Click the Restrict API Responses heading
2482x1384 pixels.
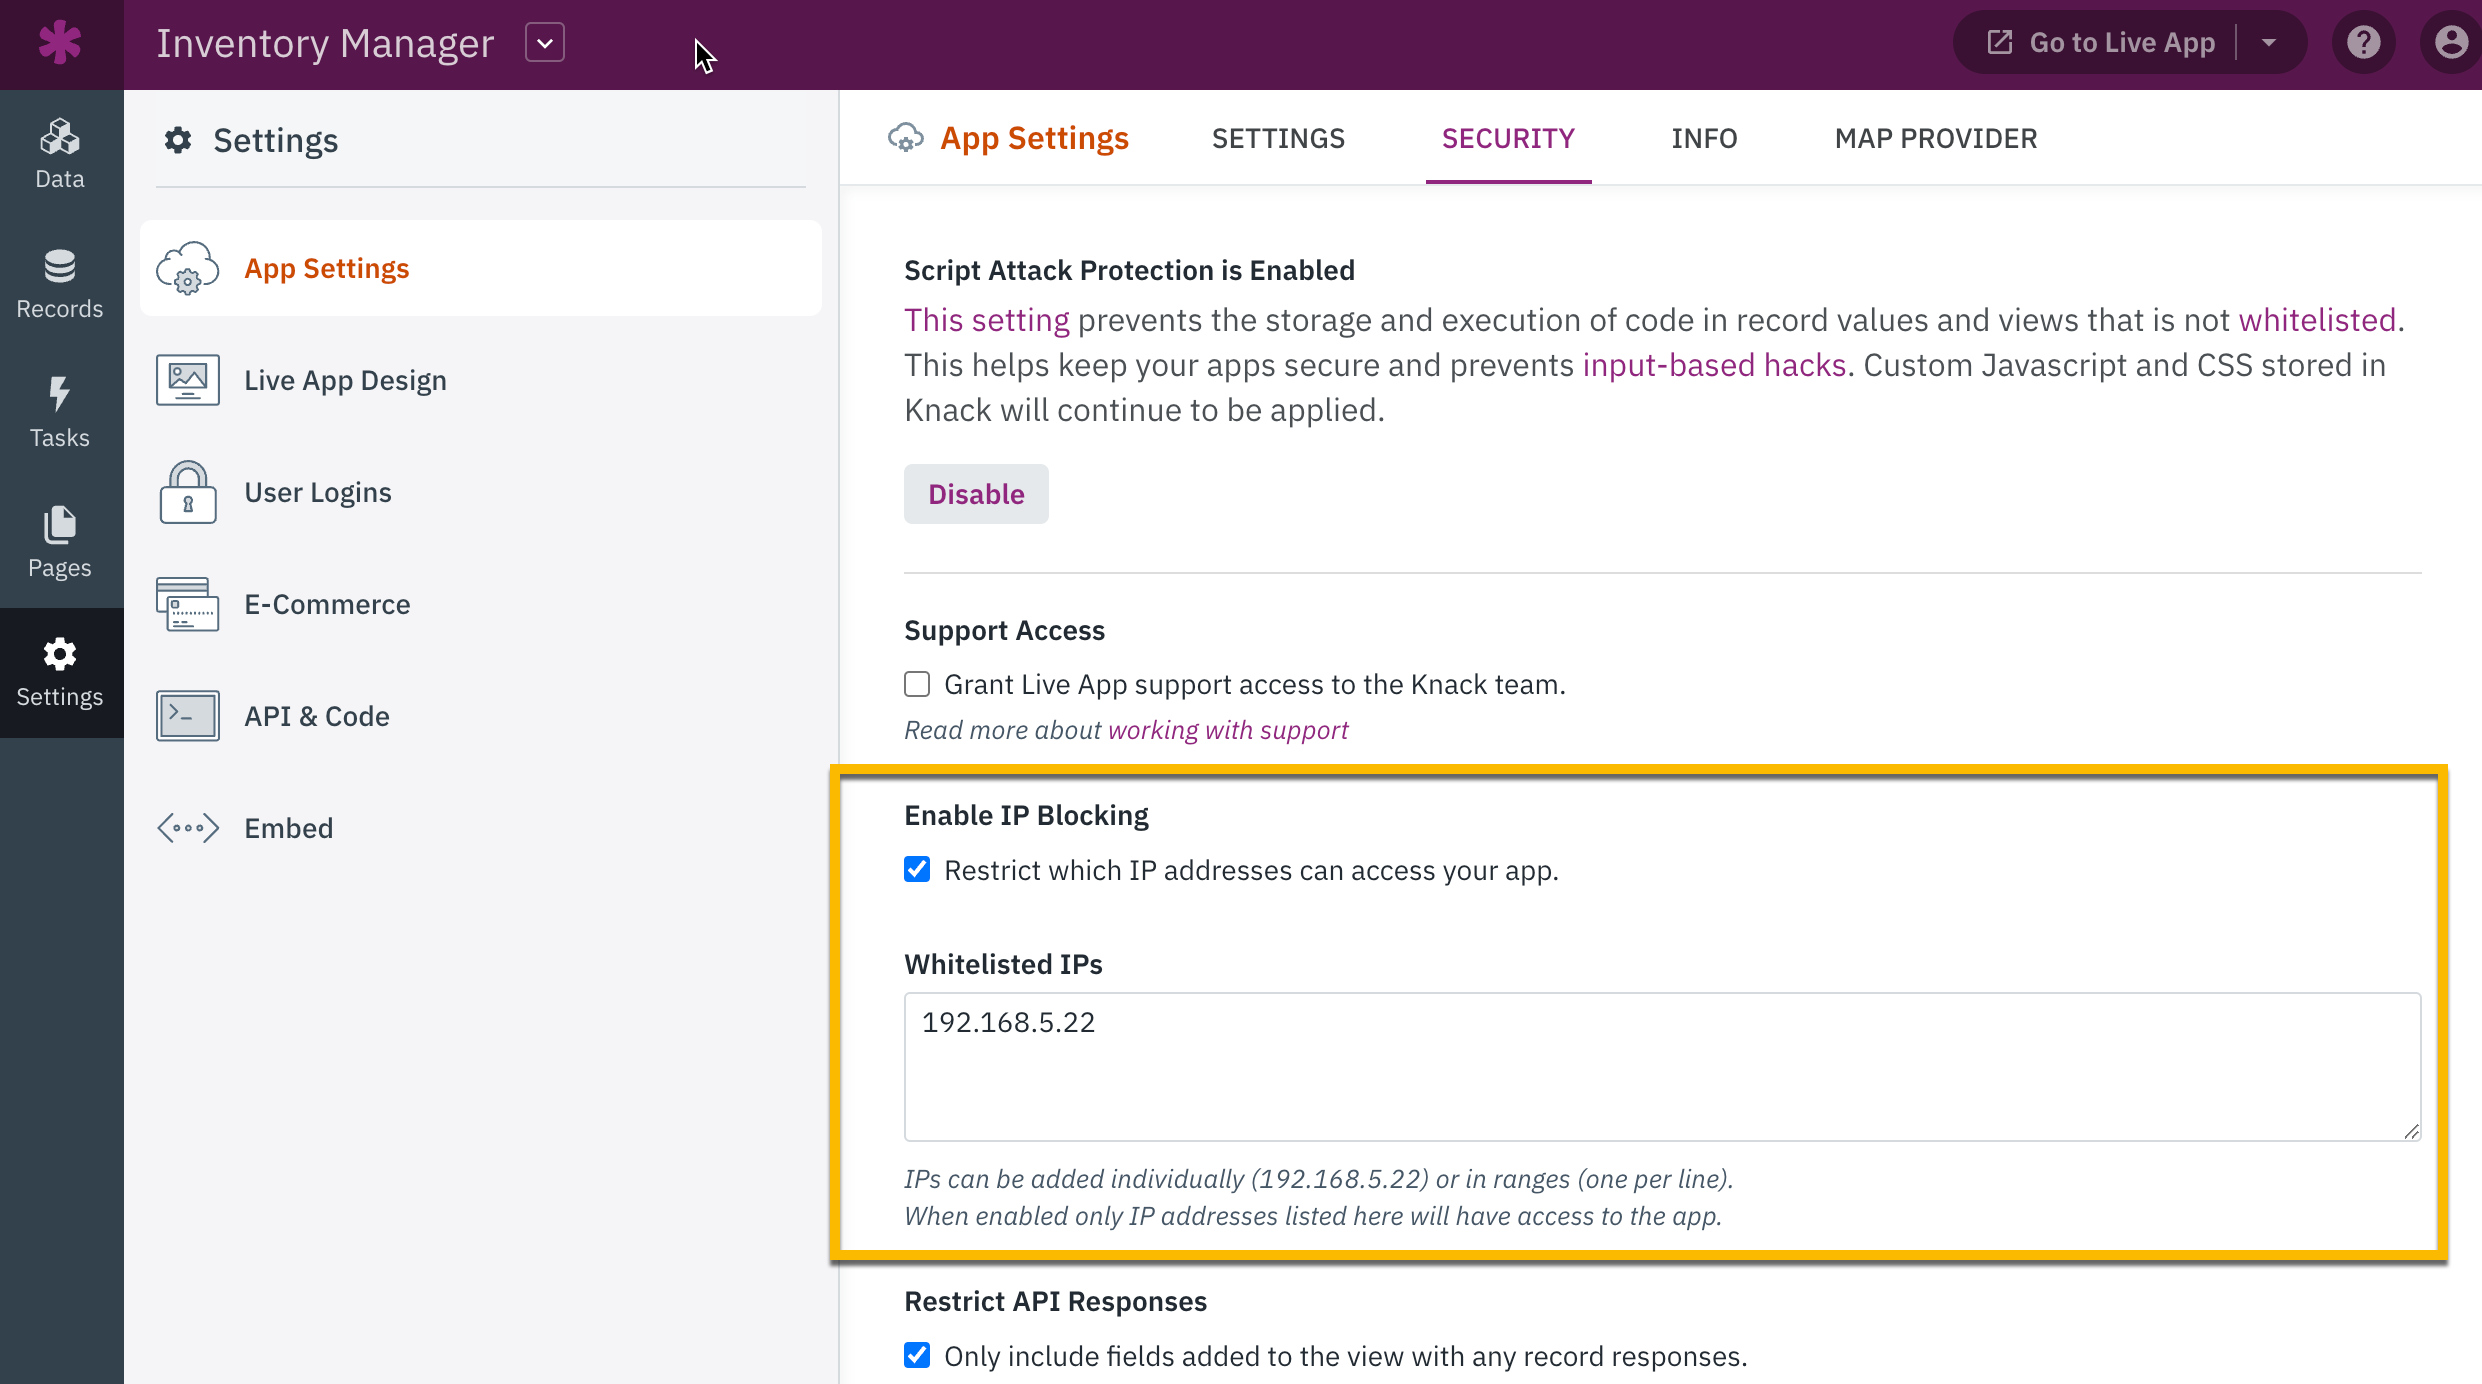1055,1301
